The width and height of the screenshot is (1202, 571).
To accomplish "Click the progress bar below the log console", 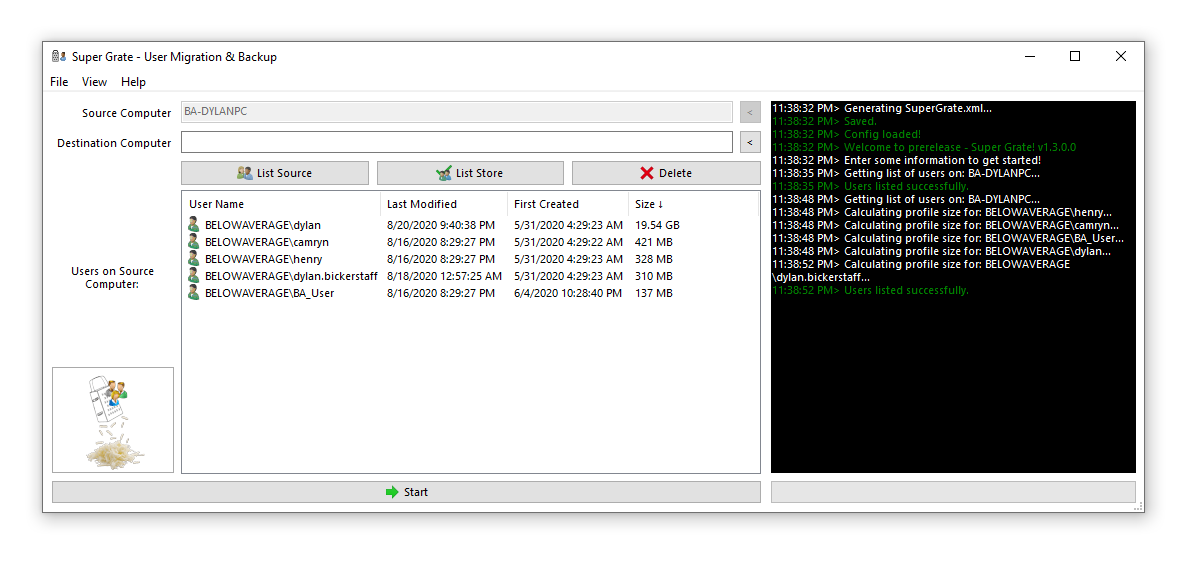I will click(x=953, y=492).
